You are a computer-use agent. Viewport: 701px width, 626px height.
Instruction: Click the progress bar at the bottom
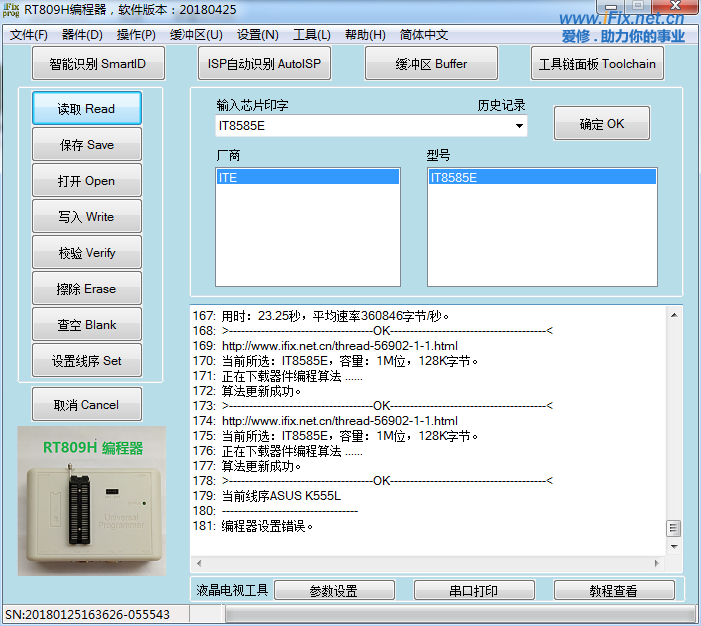click(x=460, y=614)
